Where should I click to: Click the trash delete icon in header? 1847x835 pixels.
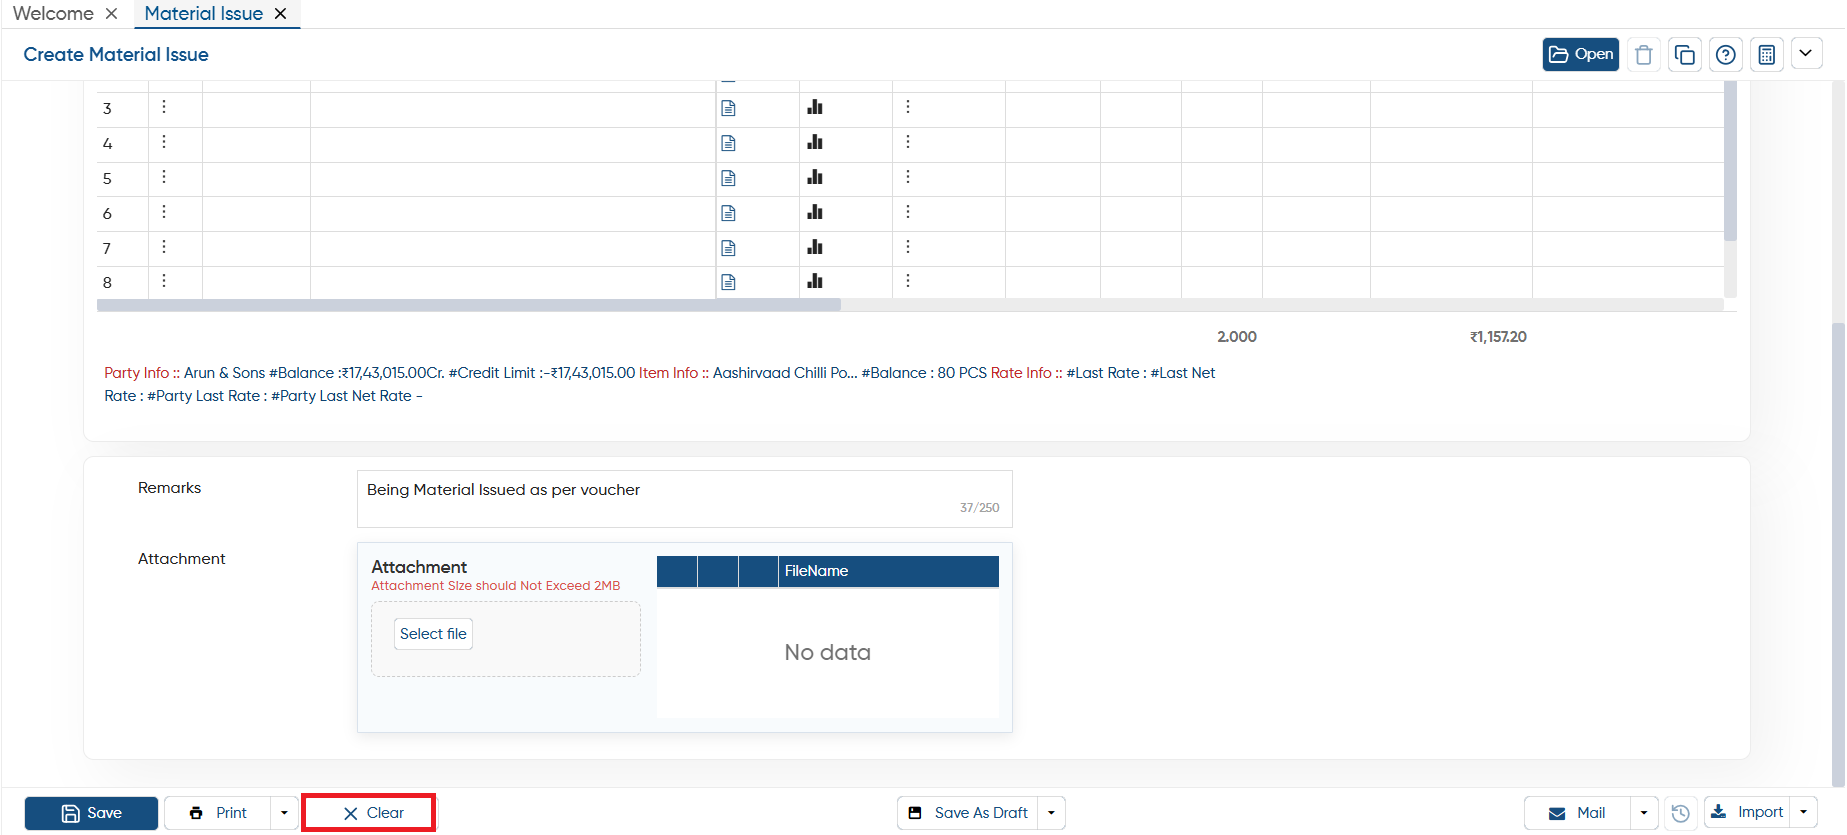1643,55
